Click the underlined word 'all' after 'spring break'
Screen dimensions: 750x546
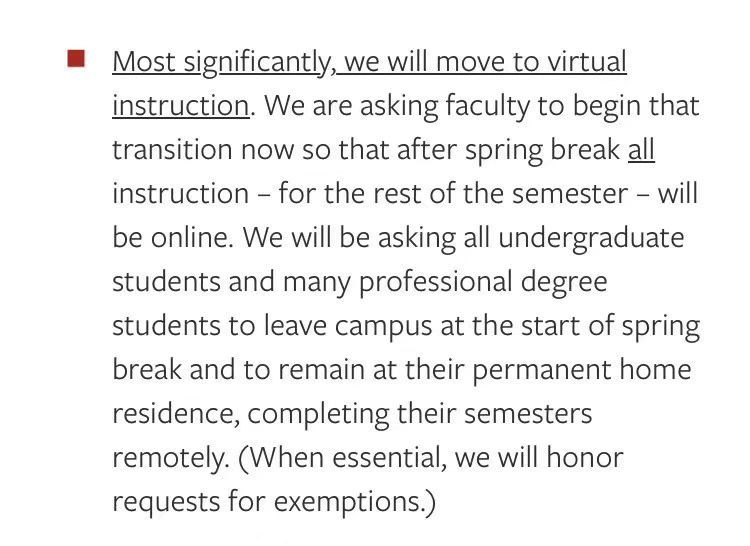[641, 150]
